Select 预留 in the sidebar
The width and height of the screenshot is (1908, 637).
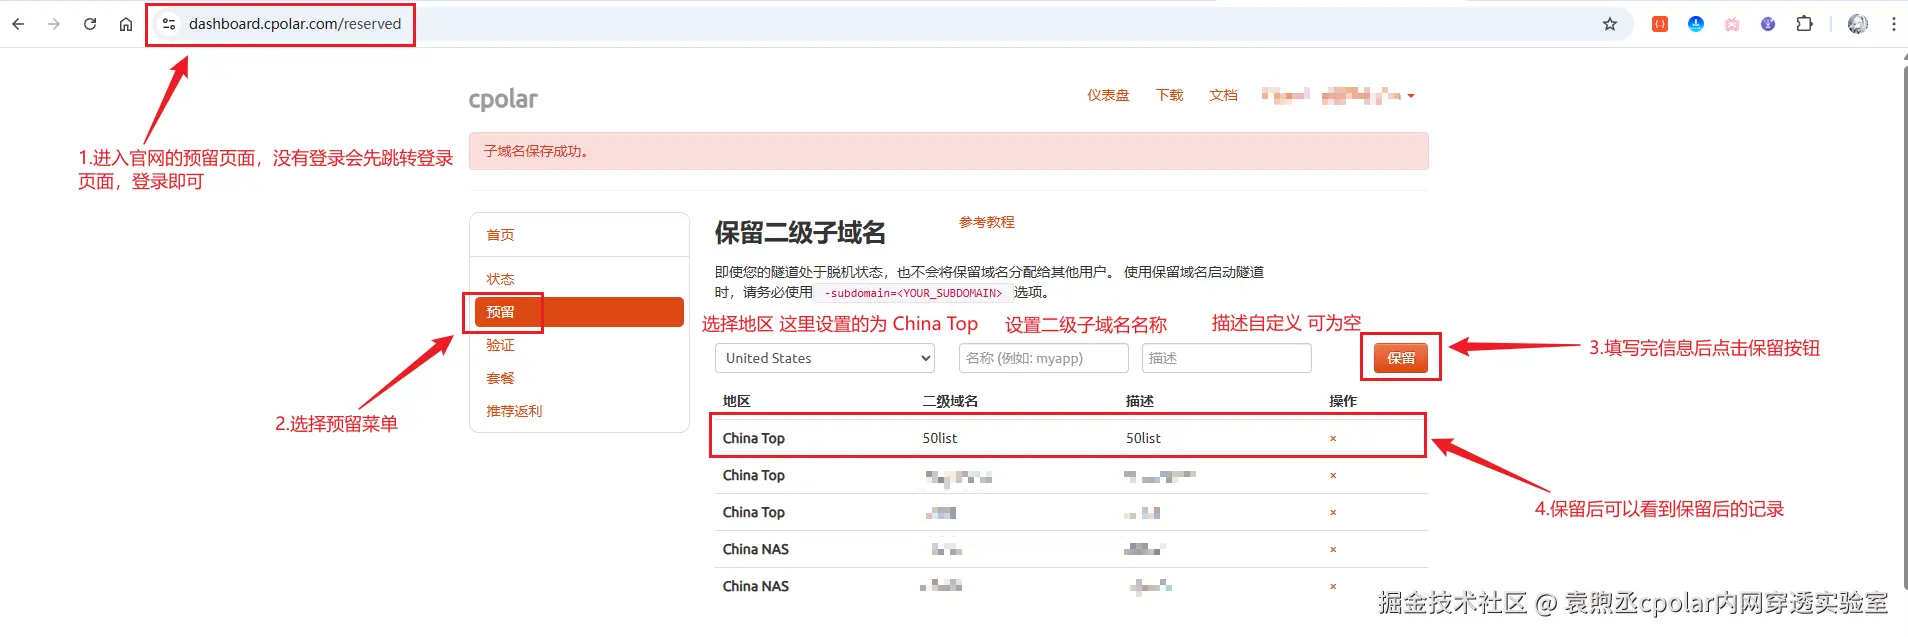pos(579,312)
